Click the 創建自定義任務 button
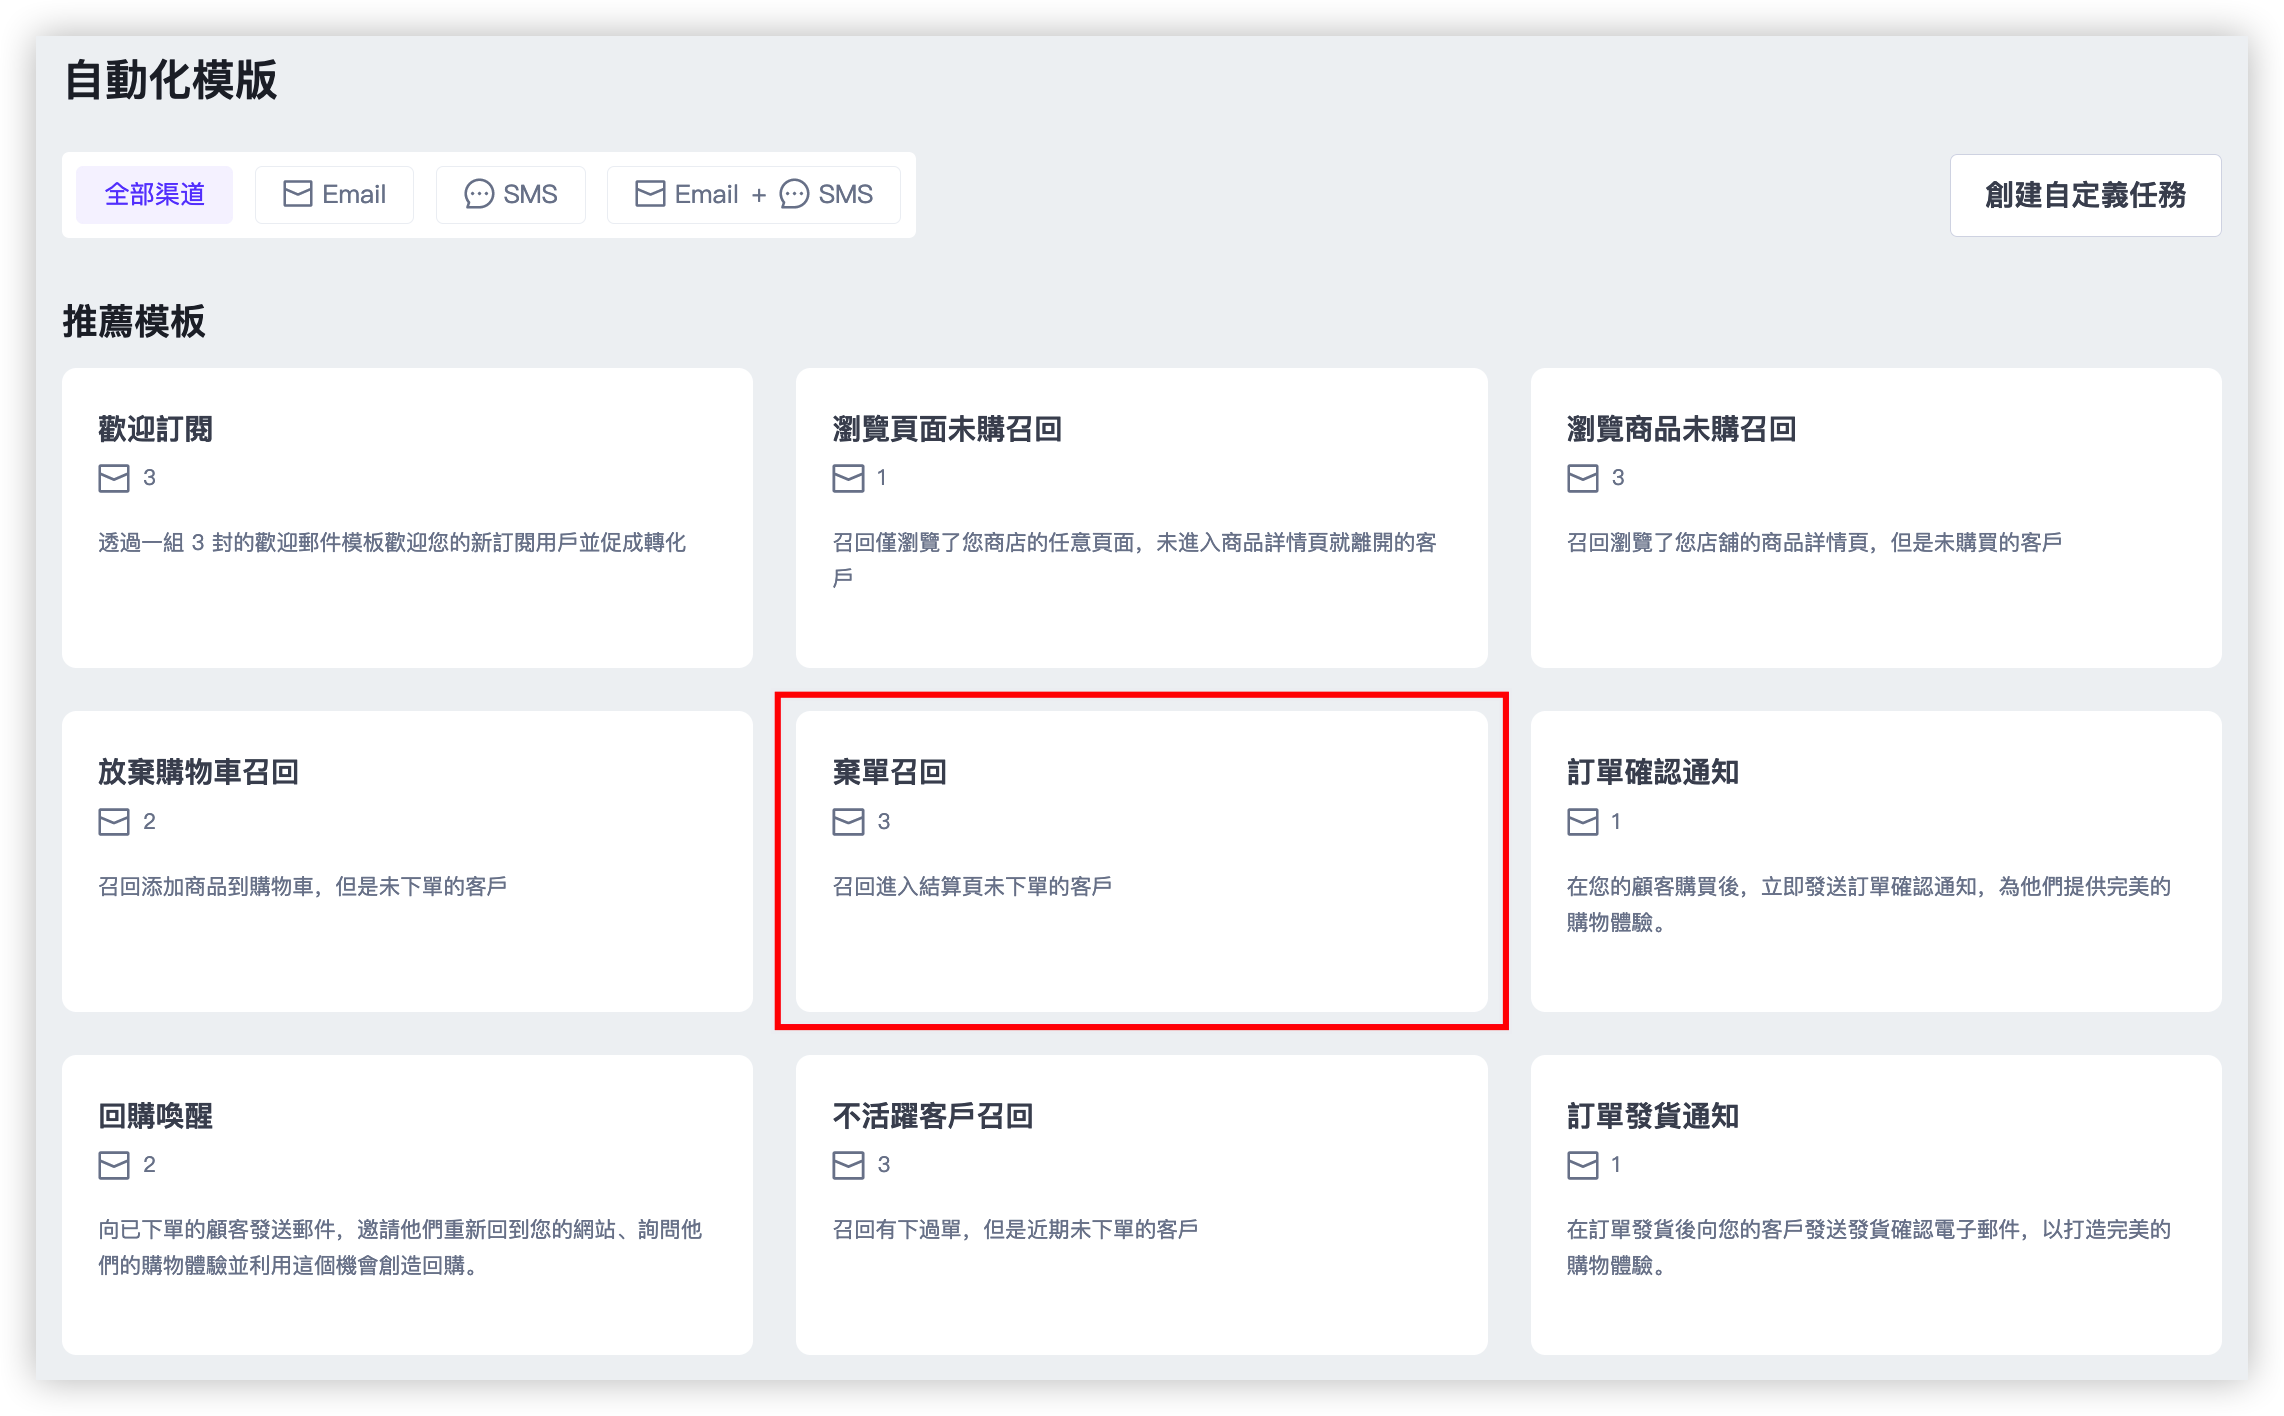2284x1416 pixels. point(2085,195)
